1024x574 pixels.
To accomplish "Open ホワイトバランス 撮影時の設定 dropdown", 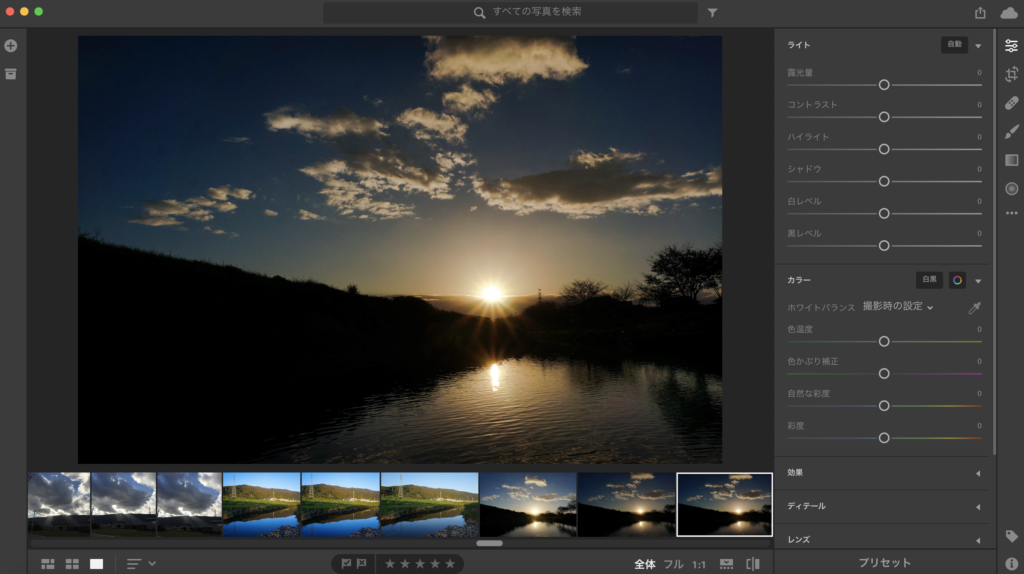I will click(x=898, y=306).
